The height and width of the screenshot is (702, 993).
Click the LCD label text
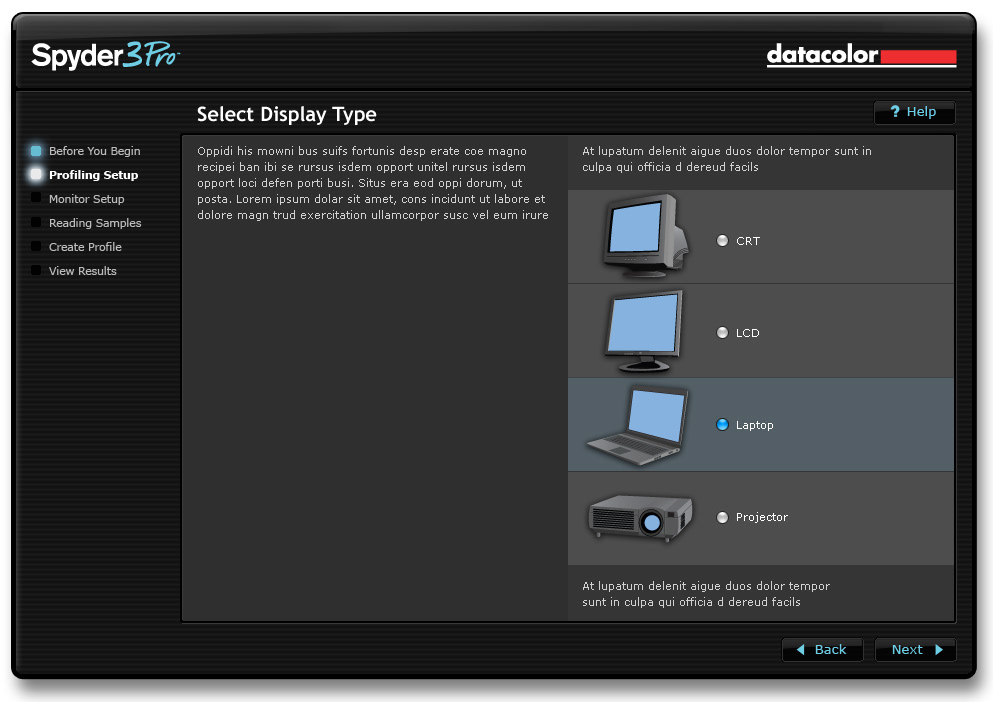(747, 333)
